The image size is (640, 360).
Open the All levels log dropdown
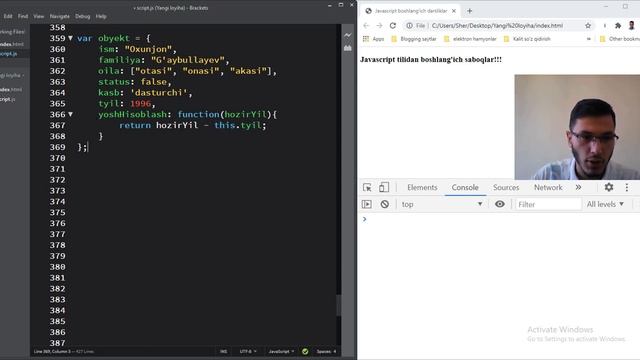point(605,204)
